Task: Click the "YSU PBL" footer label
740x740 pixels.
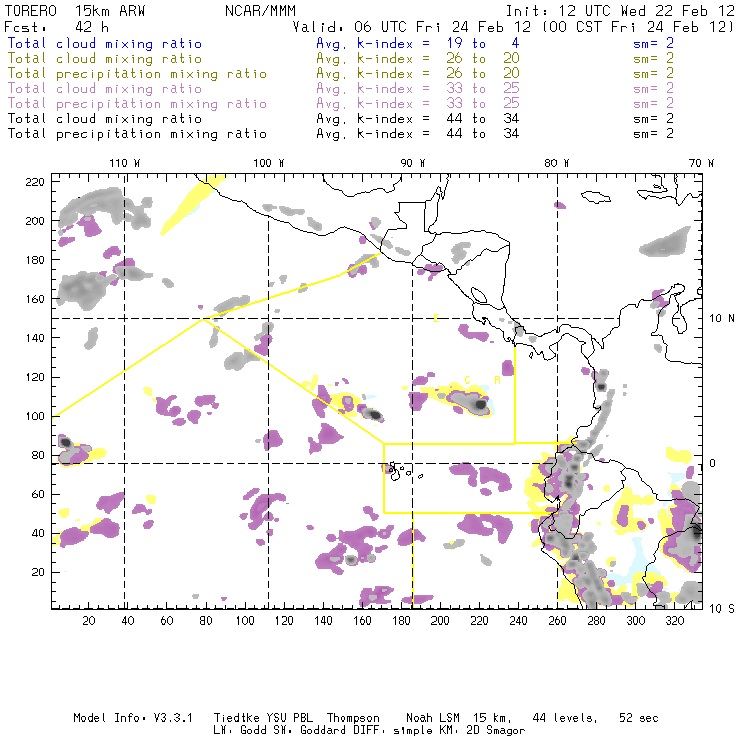Action: coord(289,718)
